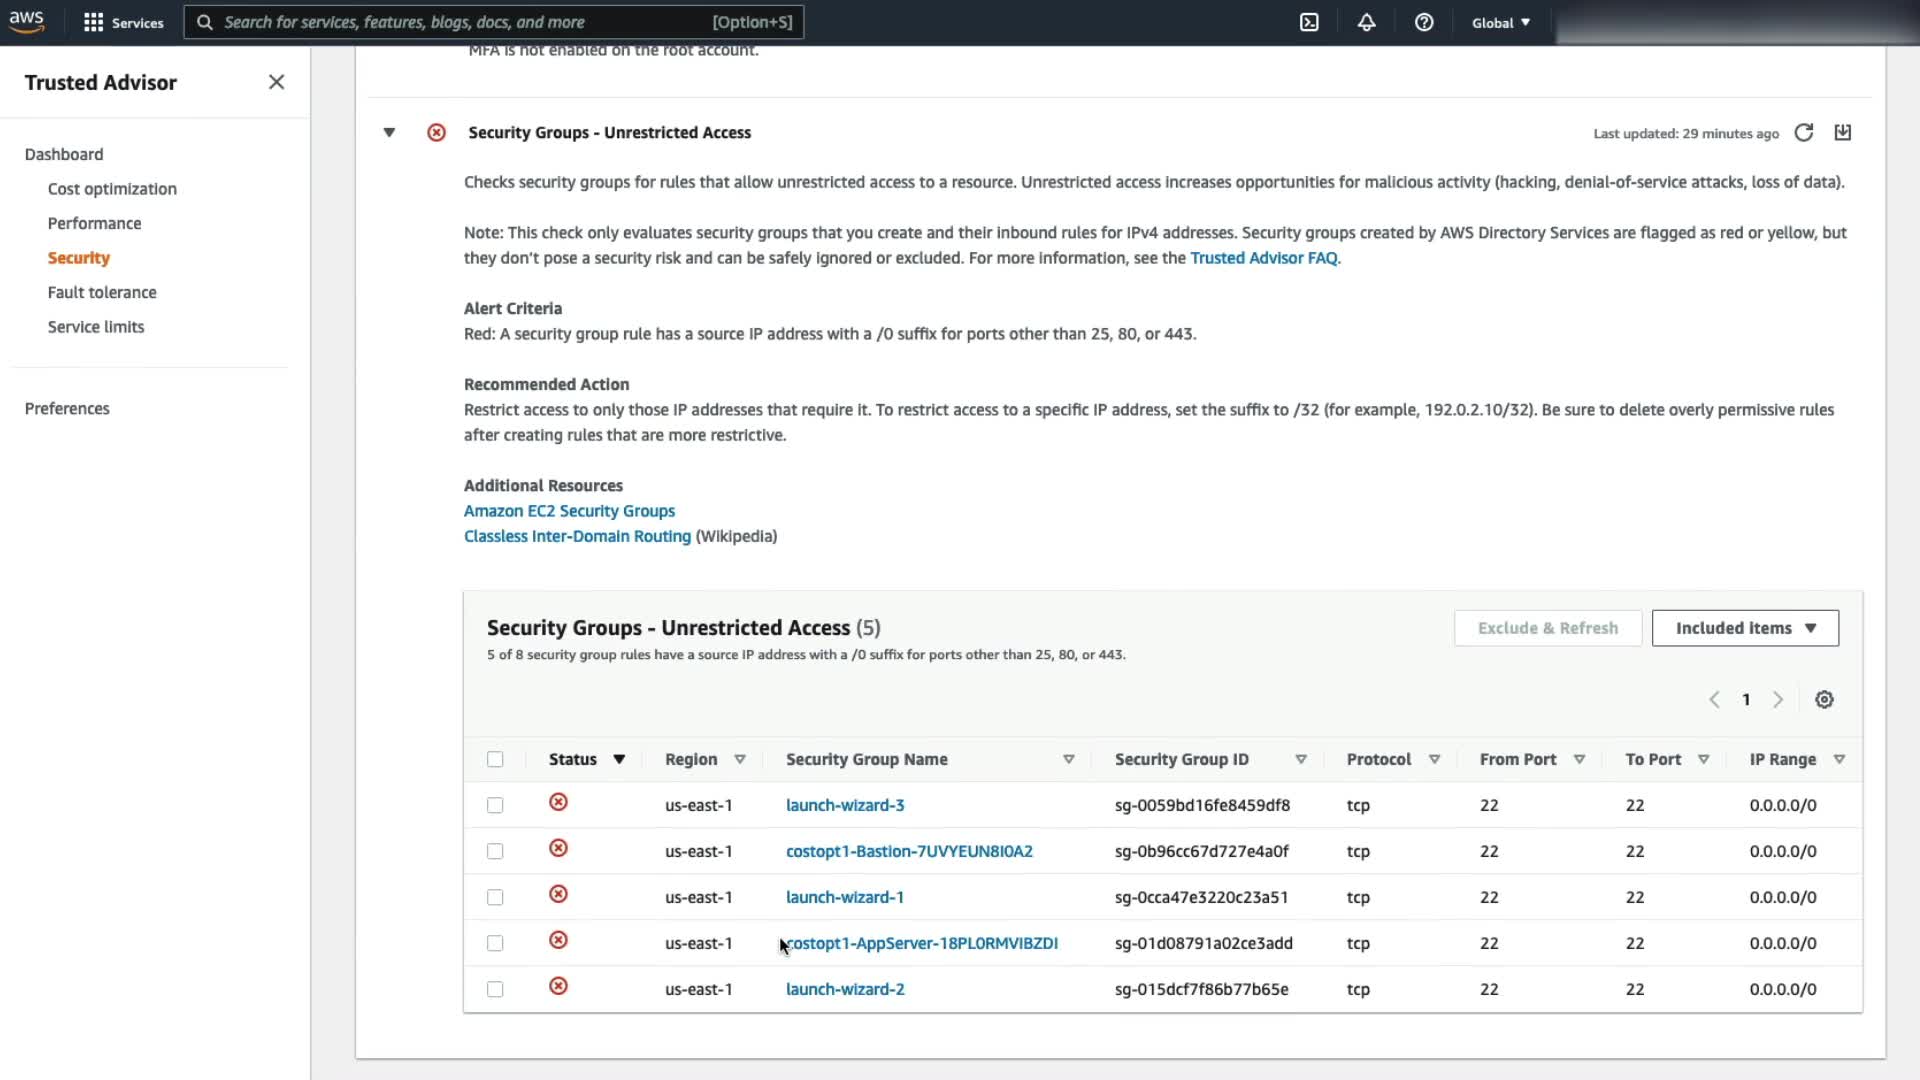Viewport: 1920px width, 1080px height.
Task: Check the costopt1-Bastion row checkbox
Action: pos(495,852)
